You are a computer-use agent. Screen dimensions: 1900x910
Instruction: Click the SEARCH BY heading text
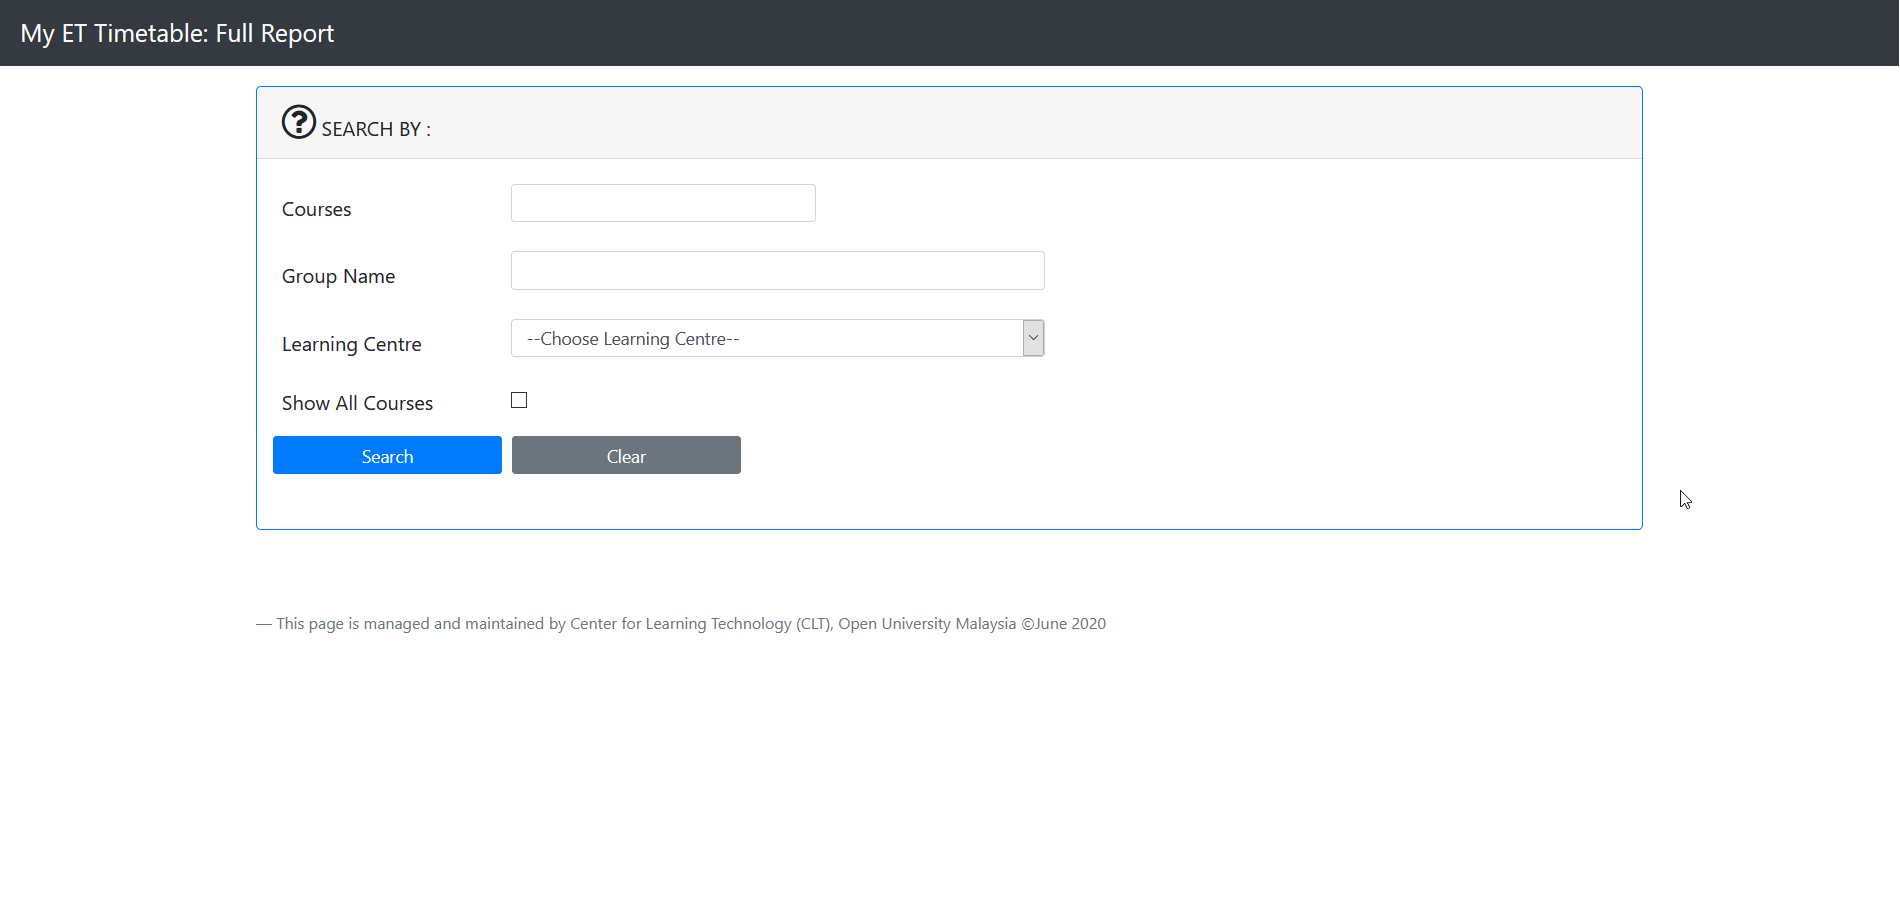point(376,130)
